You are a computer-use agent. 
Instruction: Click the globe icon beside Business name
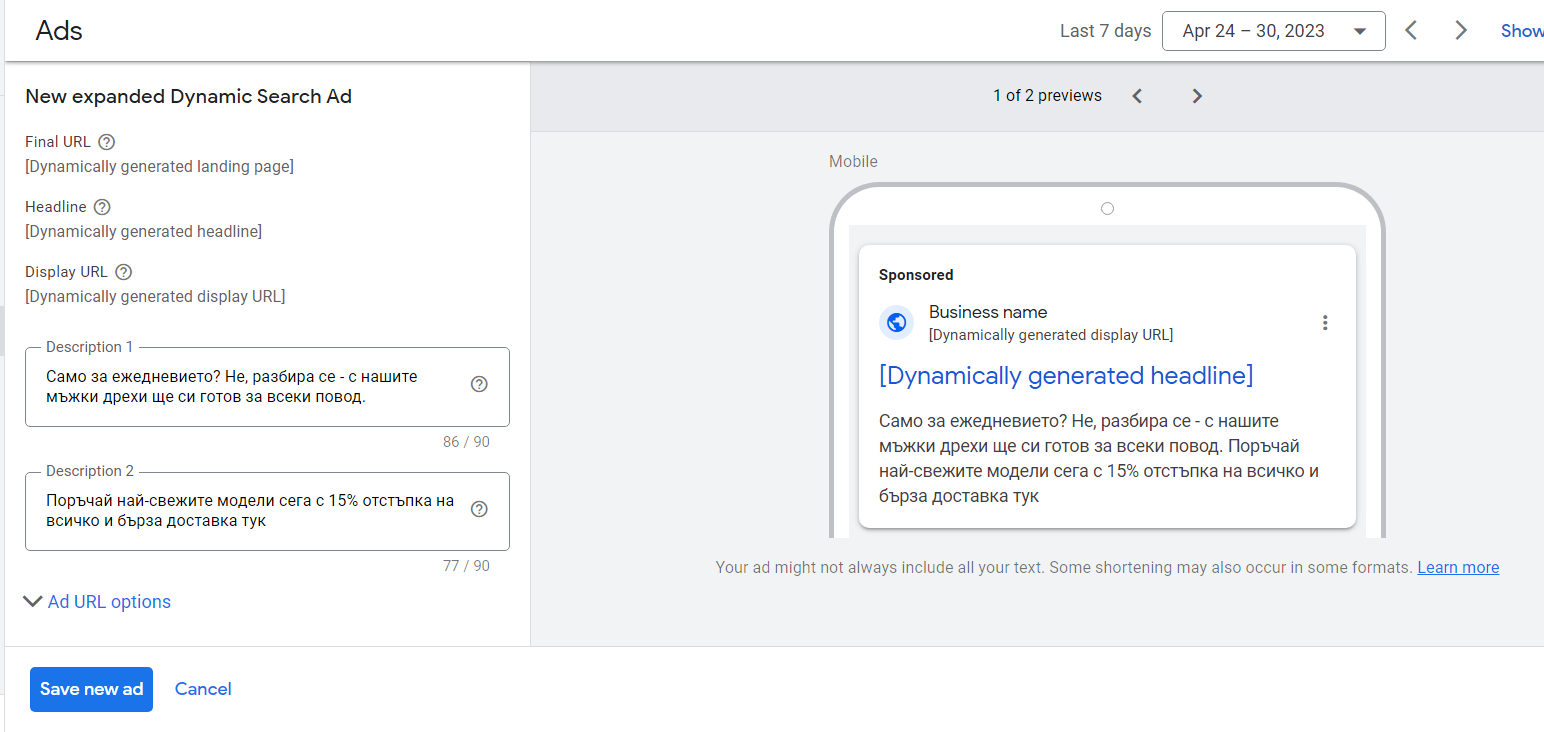(897, 323)
